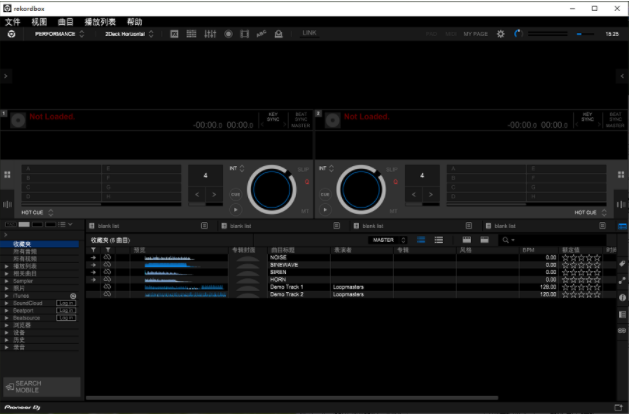Click the SEARCH MOBILE button
629x415 pixels.
[42, 385]
